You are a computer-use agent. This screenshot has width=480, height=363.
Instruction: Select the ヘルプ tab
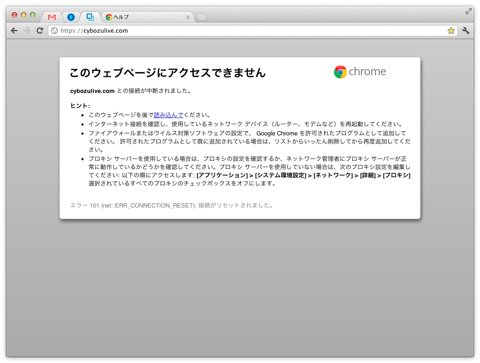tap(147, 17)
